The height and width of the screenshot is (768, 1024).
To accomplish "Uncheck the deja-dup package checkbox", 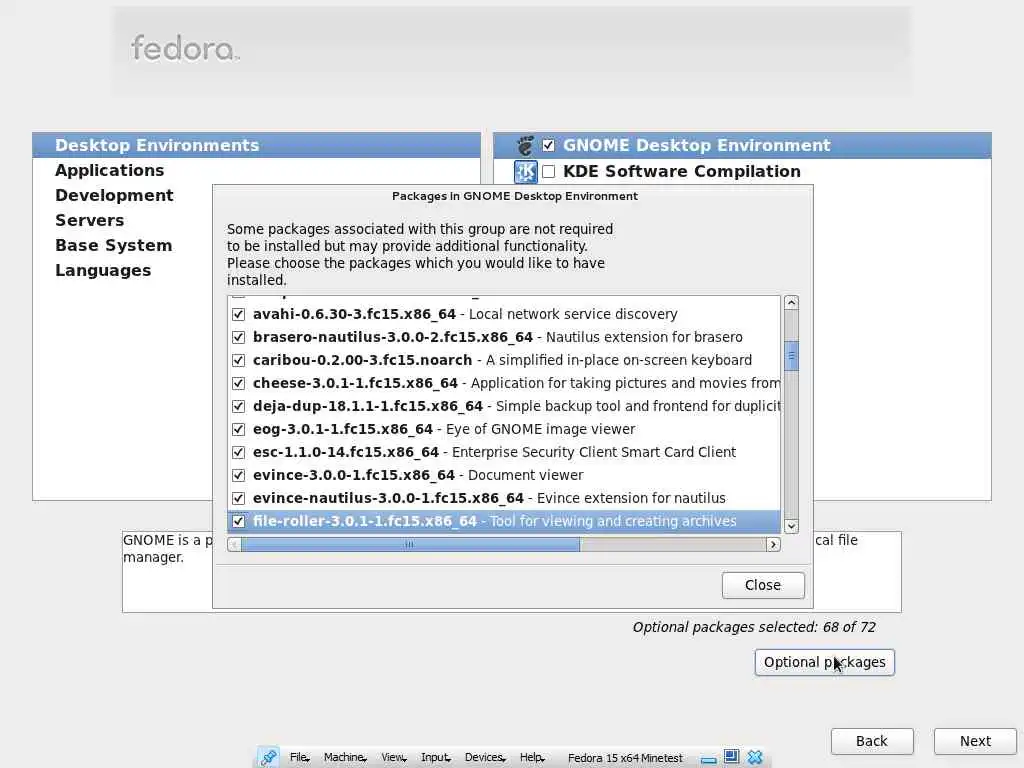I will point(238,406).
